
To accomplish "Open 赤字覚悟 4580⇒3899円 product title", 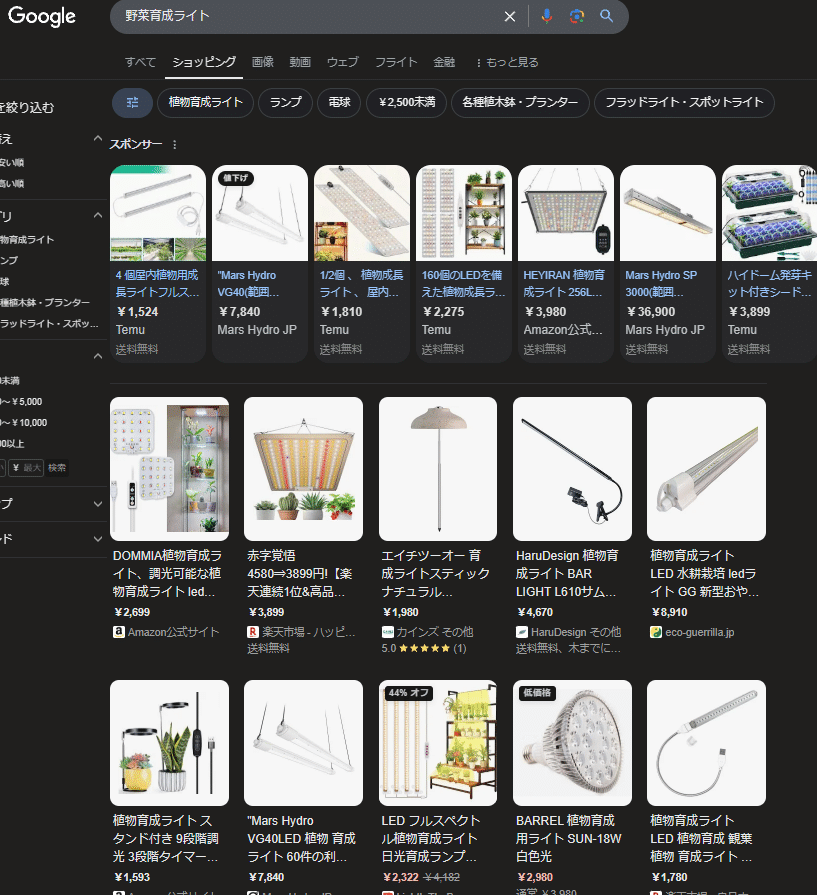I will point(300,574).
